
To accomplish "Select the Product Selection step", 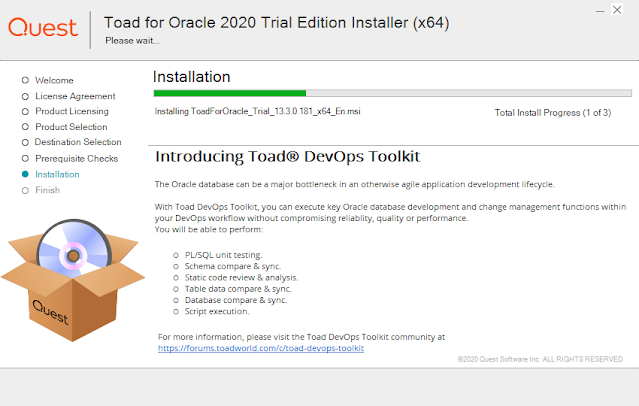I will tap(71, 127).
